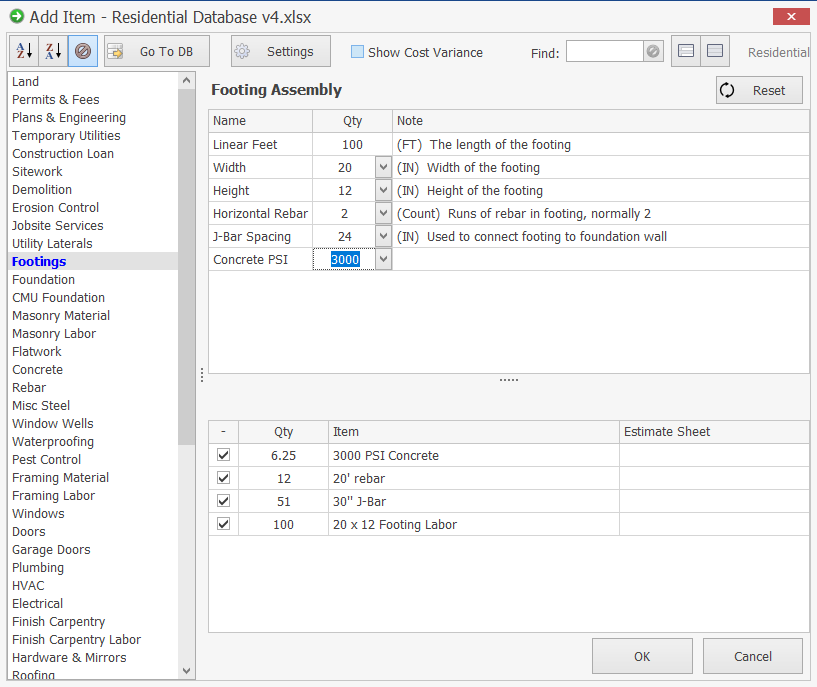Toggle the no-sort circle-slash icon
The width and height of the screenshot is (817, 687).
pyautogui.click(x=83, y=51)
